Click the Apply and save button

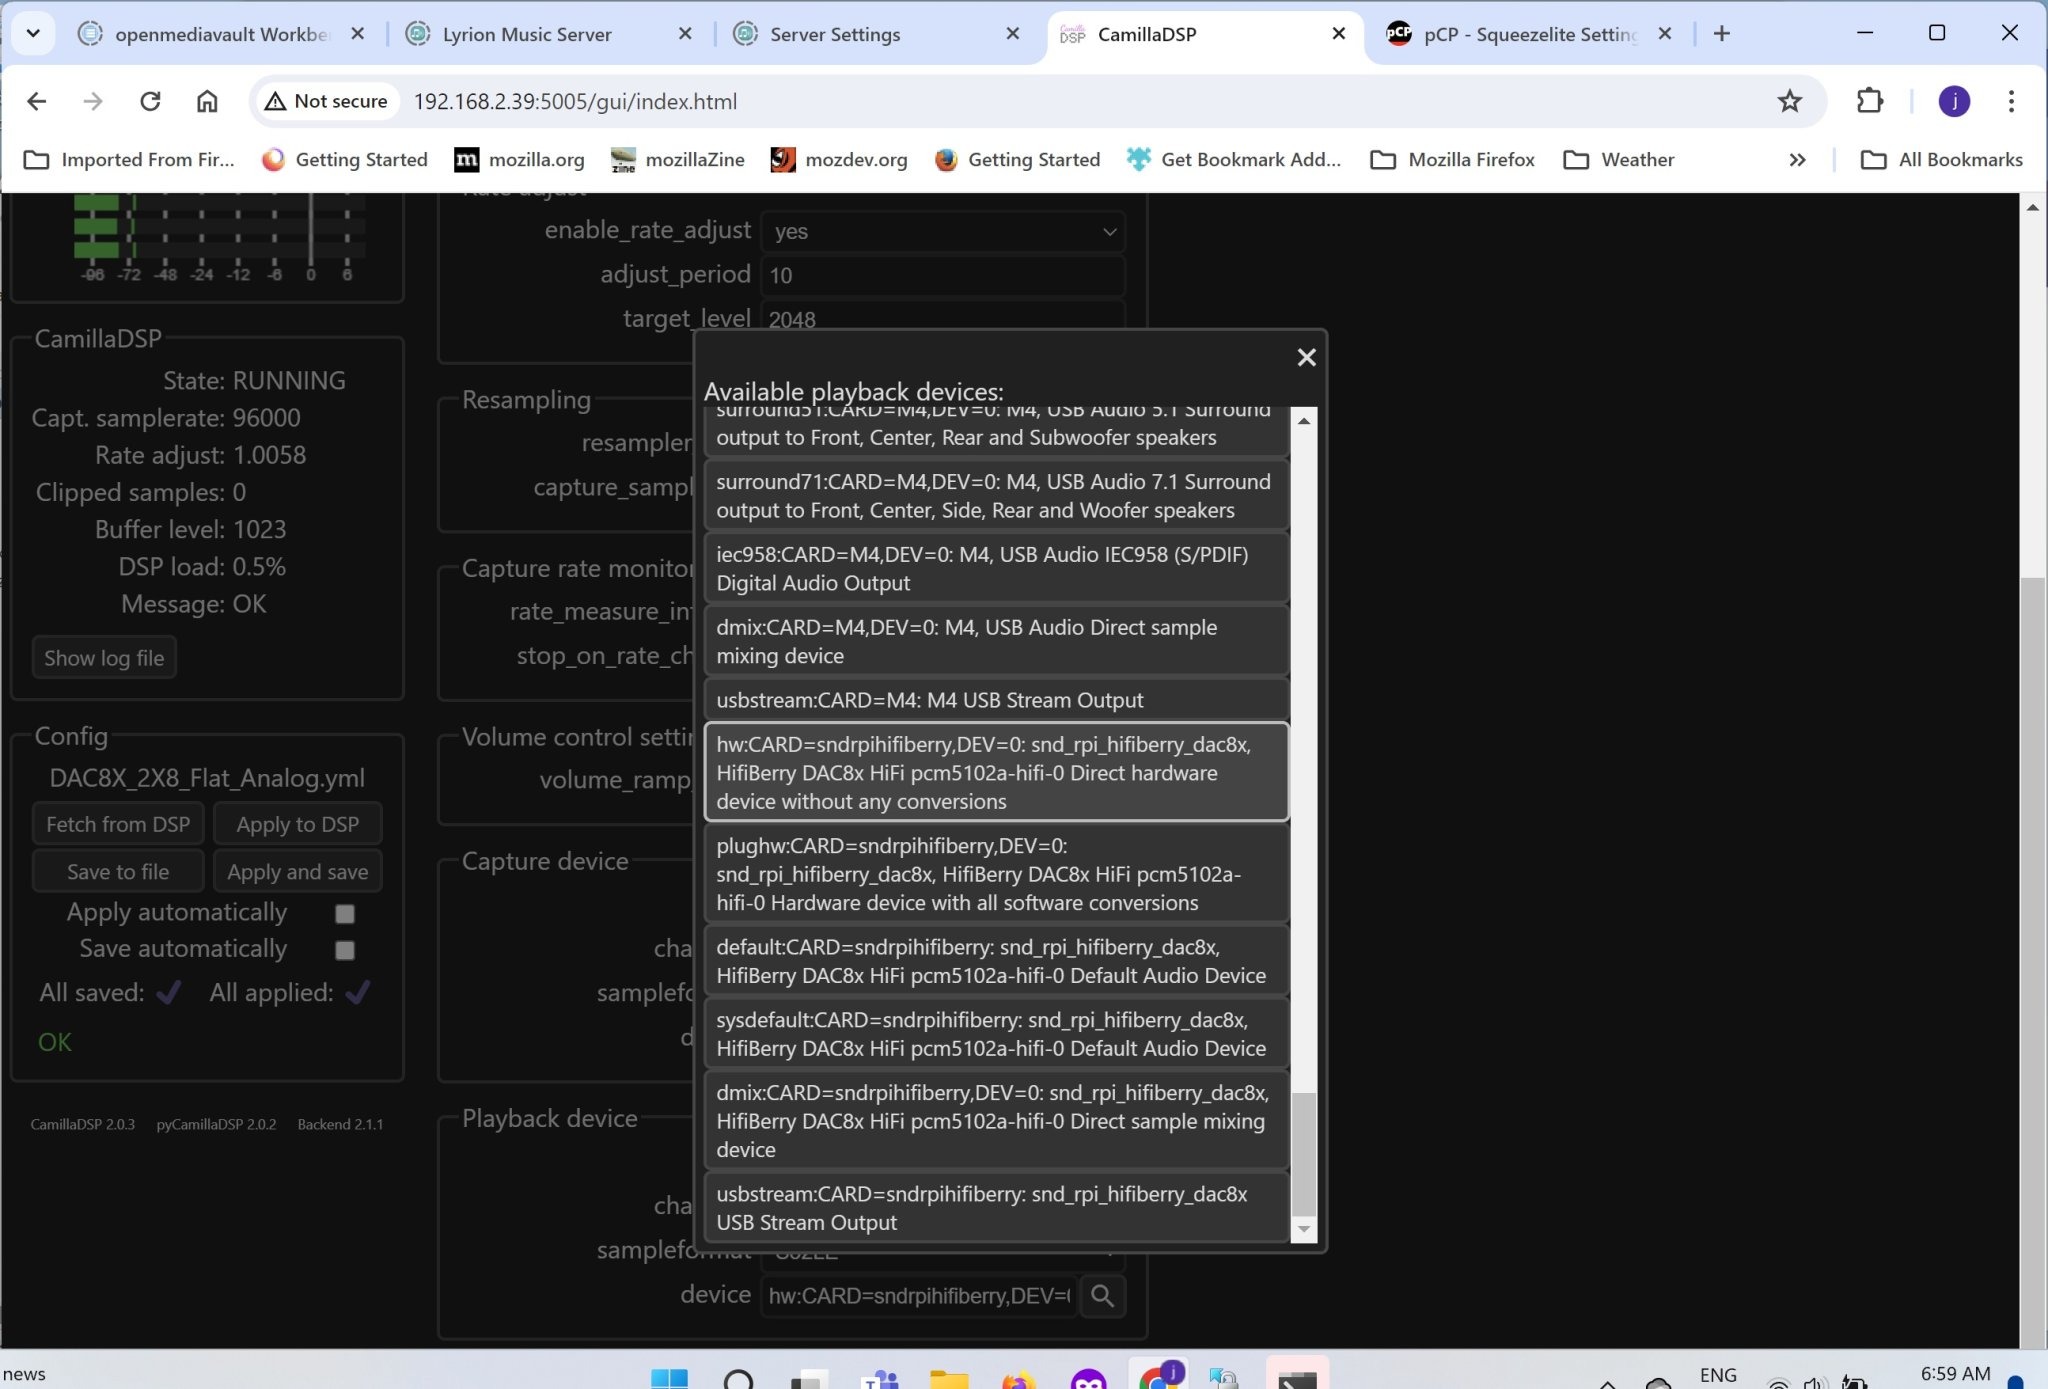(298, 871)
